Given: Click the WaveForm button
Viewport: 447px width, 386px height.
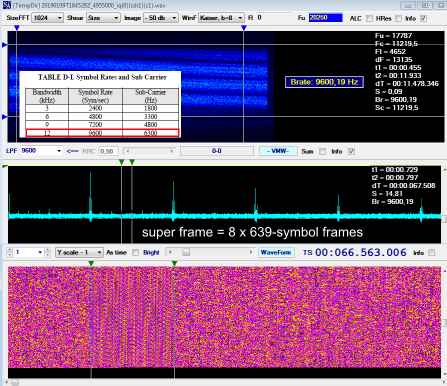Looking at the screenshot, I should [x=276, y=252].
